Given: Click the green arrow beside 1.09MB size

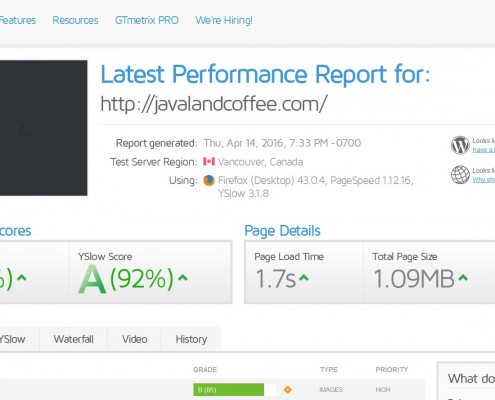Looking at the screenshot, I should tap(463, 278).
